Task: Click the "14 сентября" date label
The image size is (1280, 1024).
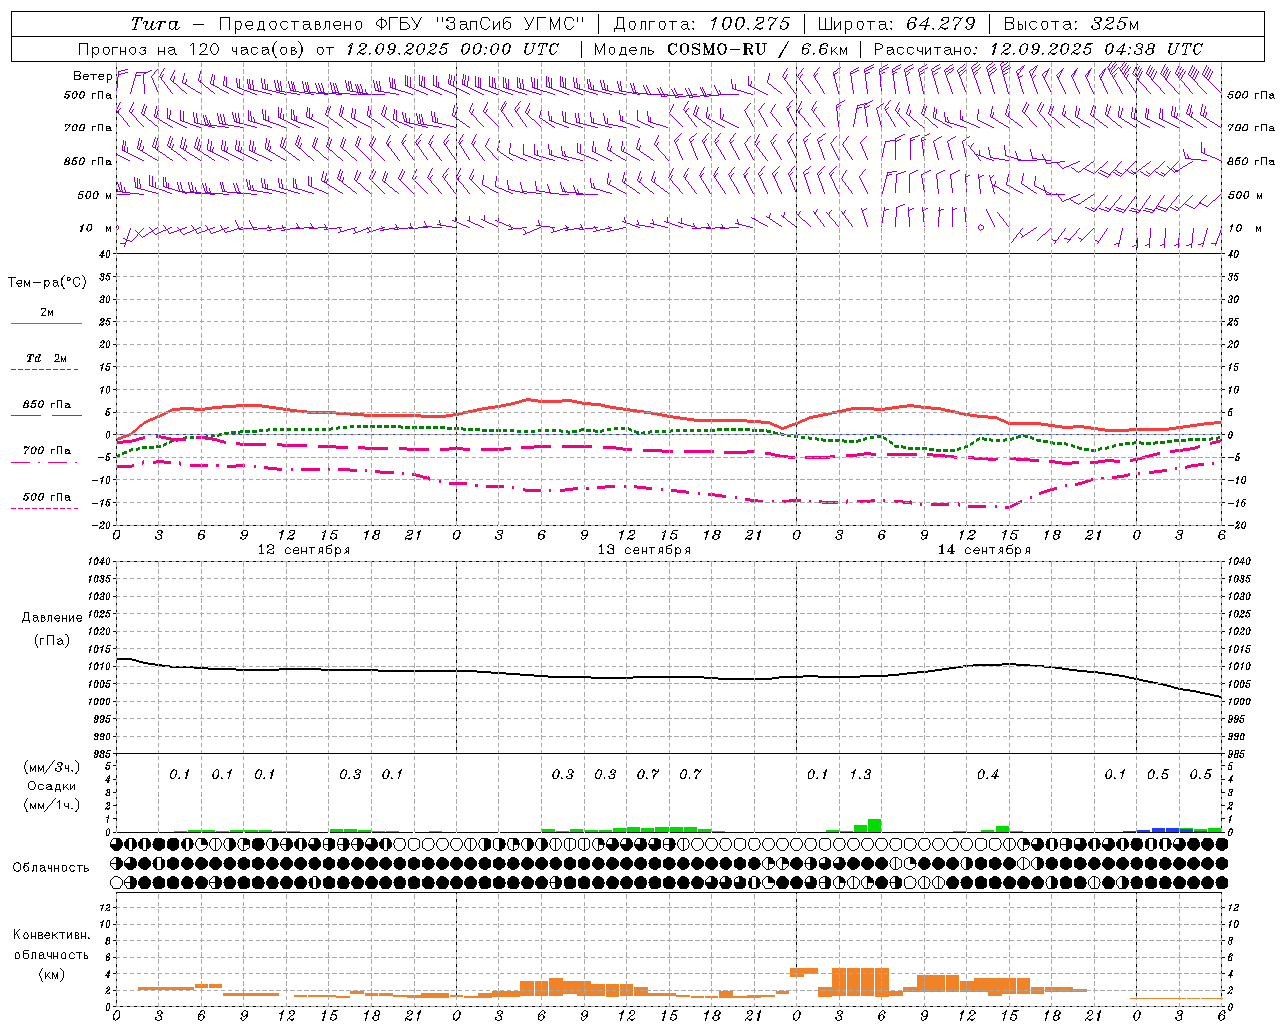Action: [x=984, y=550]
